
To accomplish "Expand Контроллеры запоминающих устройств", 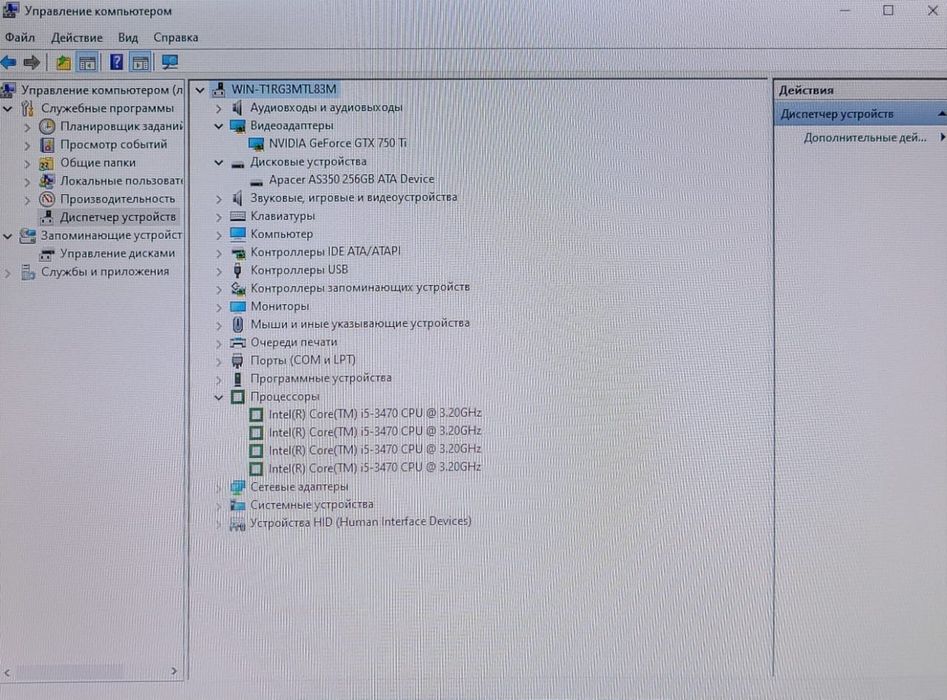I will pyautogui.click(x=219, y=289).
